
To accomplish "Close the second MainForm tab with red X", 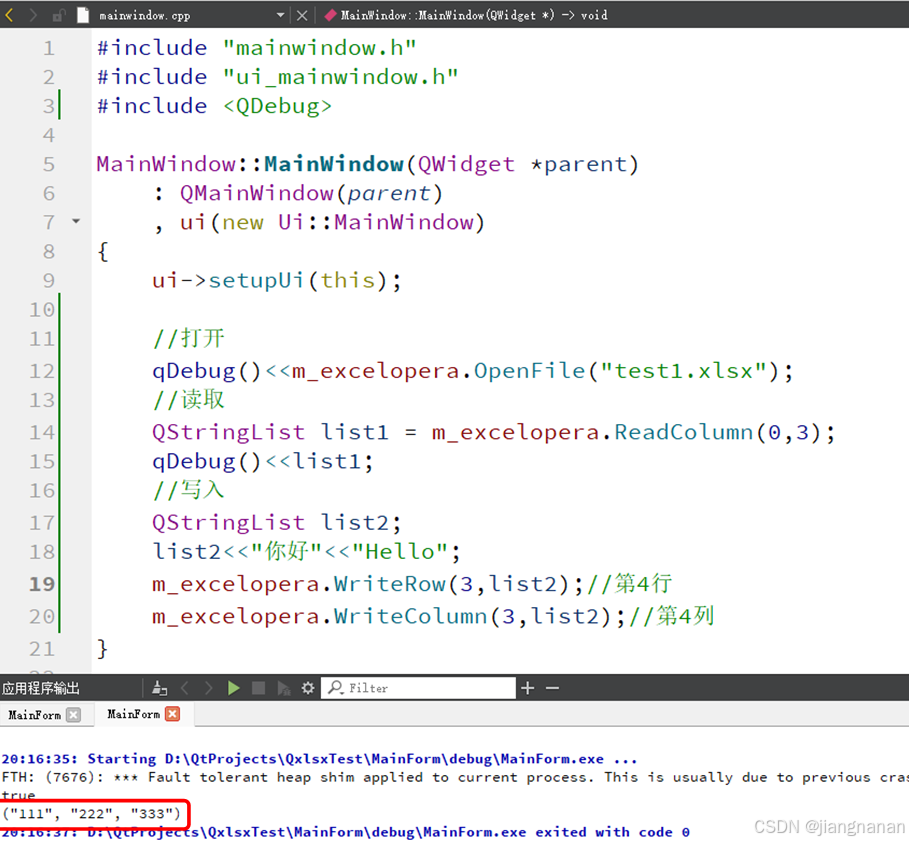I will click(173, 714).
